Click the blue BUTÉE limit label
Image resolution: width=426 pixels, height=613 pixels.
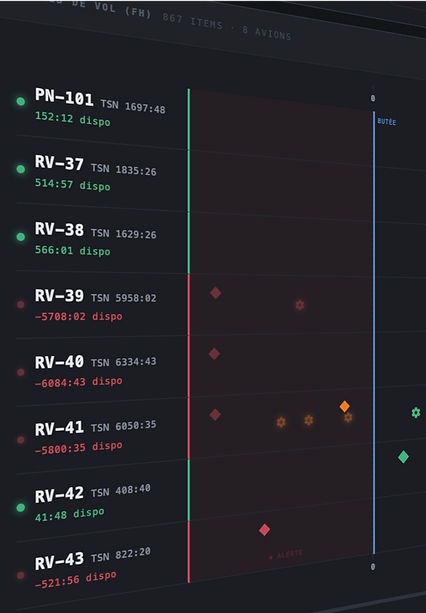click(x=387, y=122)
